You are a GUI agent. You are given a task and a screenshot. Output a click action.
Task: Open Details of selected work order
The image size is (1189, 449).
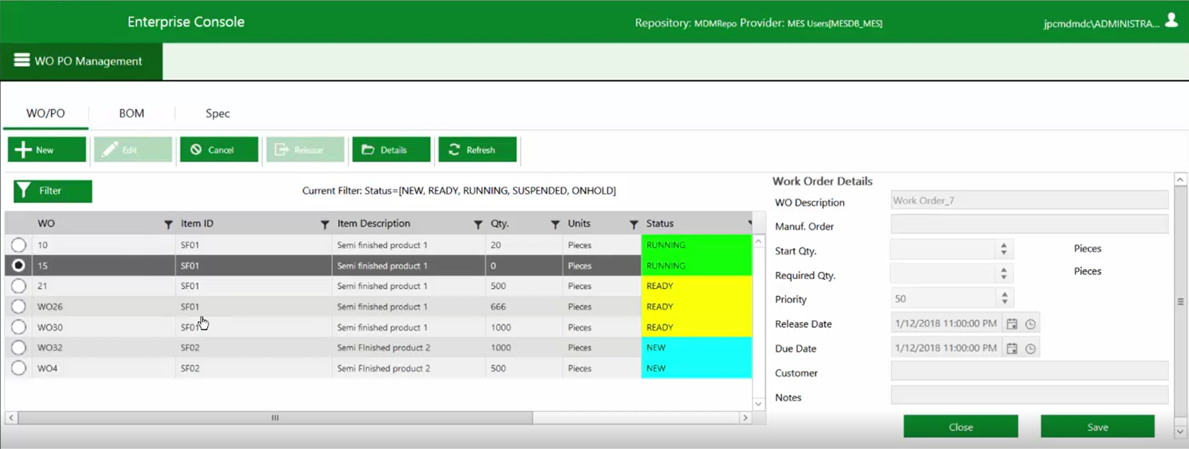pos(391,149)
